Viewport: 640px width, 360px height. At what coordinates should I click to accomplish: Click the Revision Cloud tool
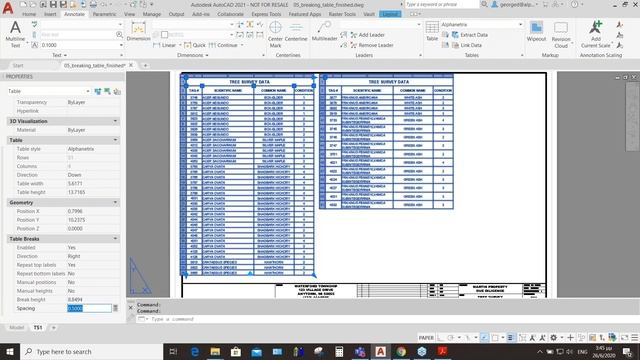(561, 35)
